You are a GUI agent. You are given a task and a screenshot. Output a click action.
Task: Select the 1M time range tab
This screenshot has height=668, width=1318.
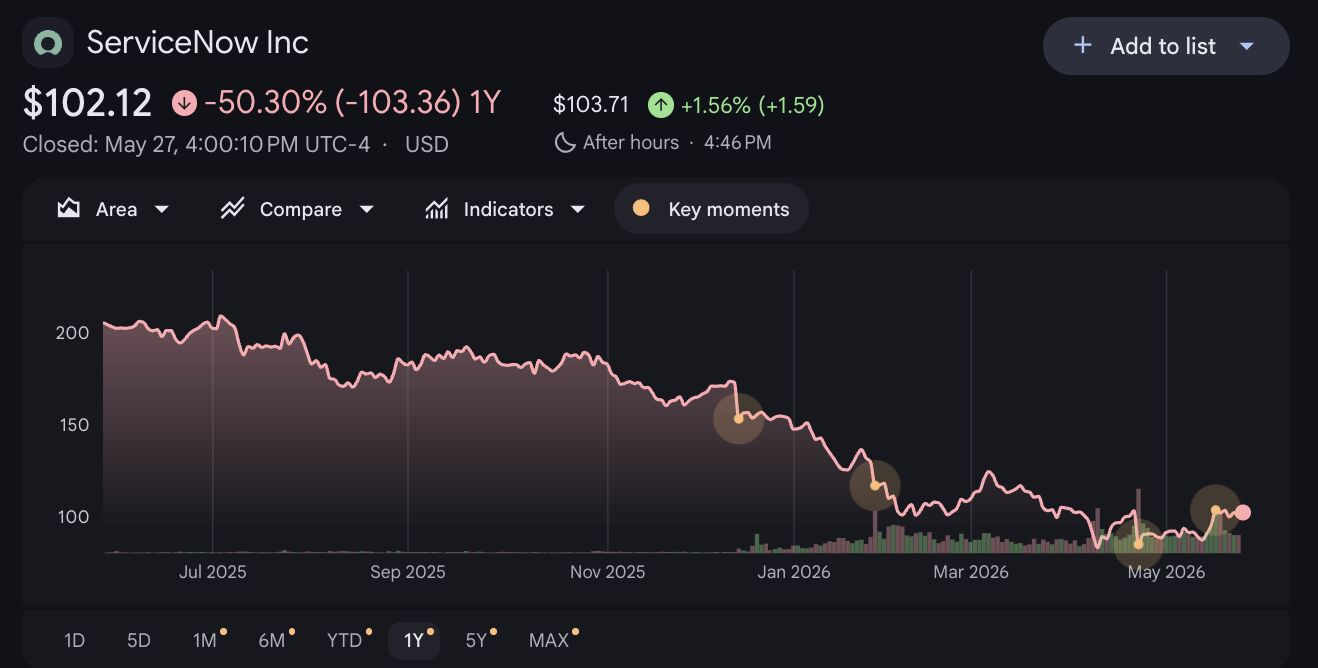click(x=207, y=640)
